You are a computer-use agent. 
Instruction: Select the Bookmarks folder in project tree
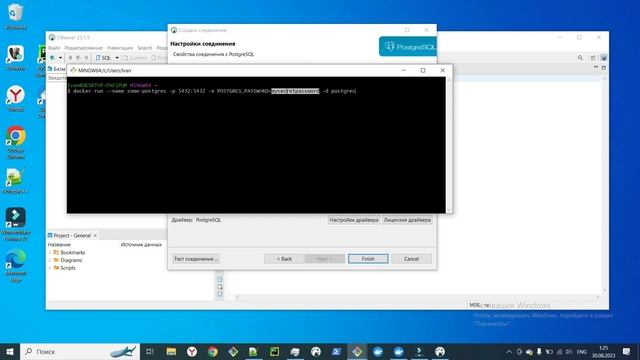[x=69, y=253]
